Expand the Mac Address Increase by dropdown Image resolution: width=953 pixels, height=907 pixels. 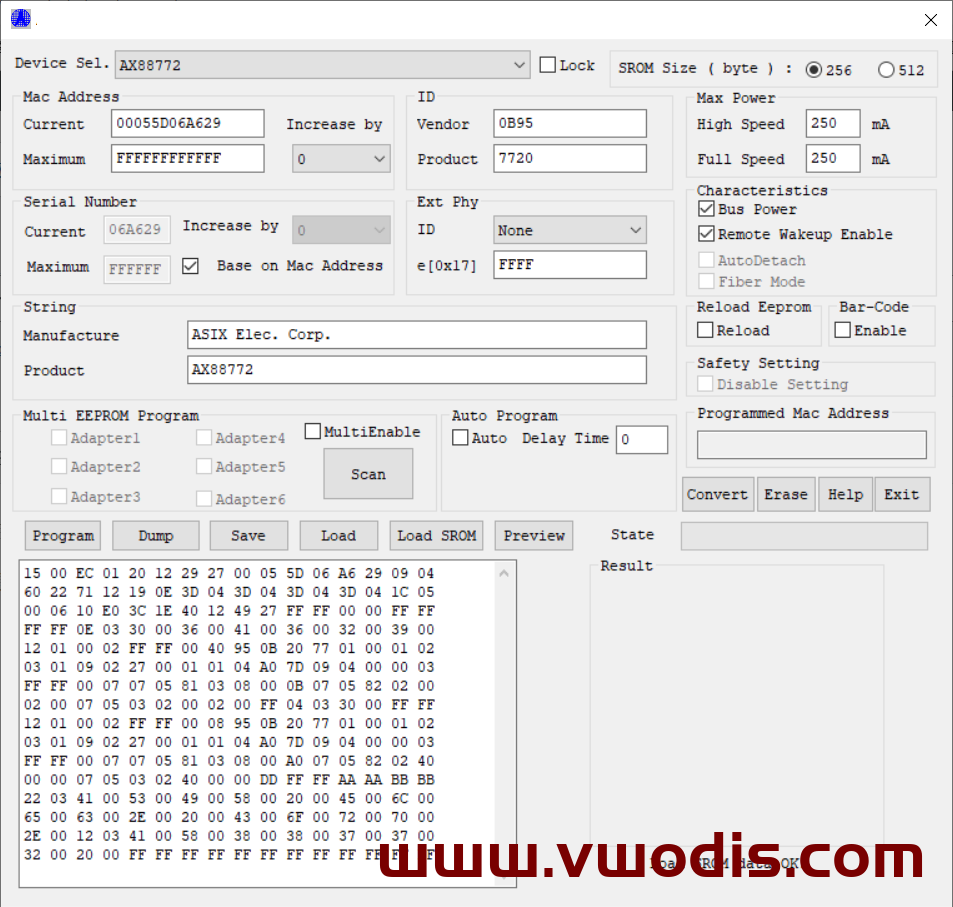[x=341, y=159]
